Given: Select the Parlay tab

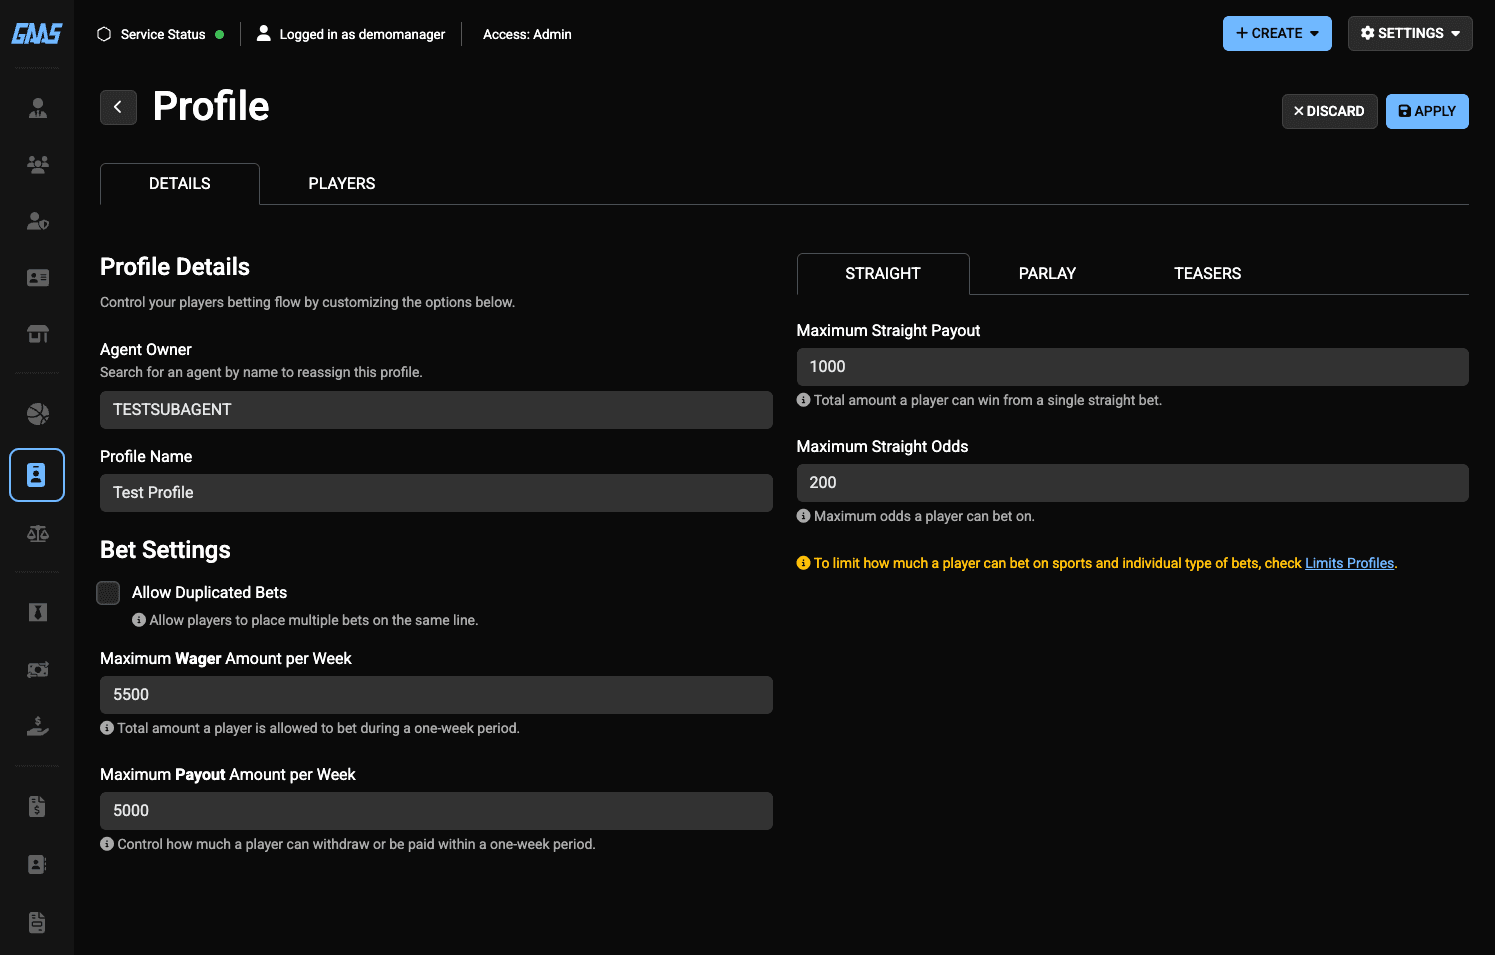Looking at the screenshot, I should (1046, 274).
